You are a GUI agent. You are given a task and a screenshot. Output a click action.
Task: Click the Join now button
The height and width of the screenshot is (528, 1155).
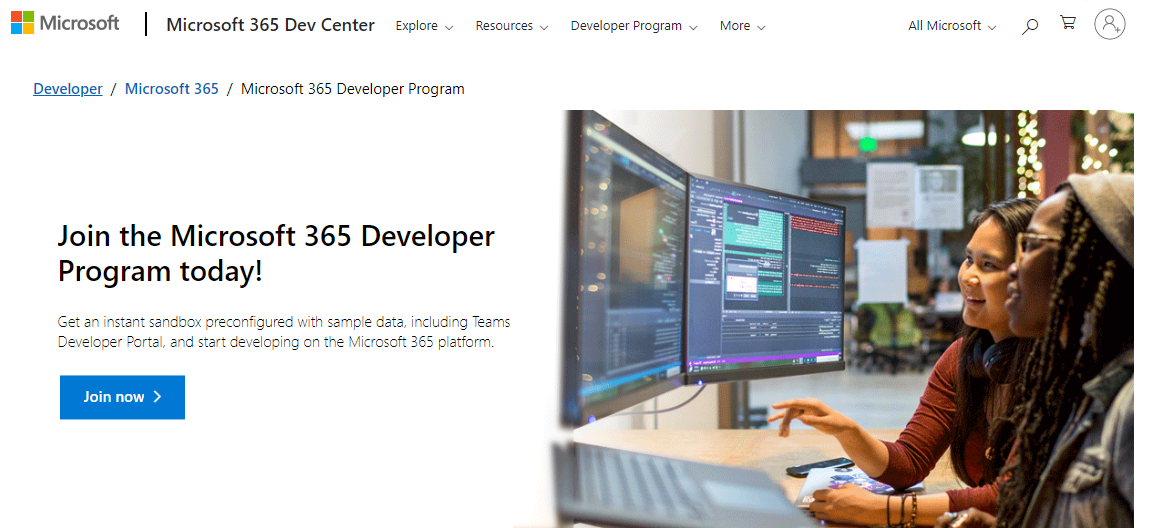122,397
